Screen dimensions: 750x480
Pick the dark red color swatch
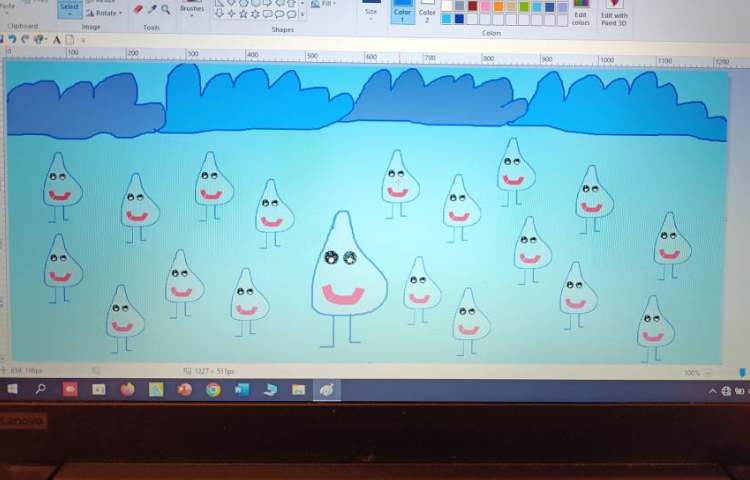click(x=472, y=5)
